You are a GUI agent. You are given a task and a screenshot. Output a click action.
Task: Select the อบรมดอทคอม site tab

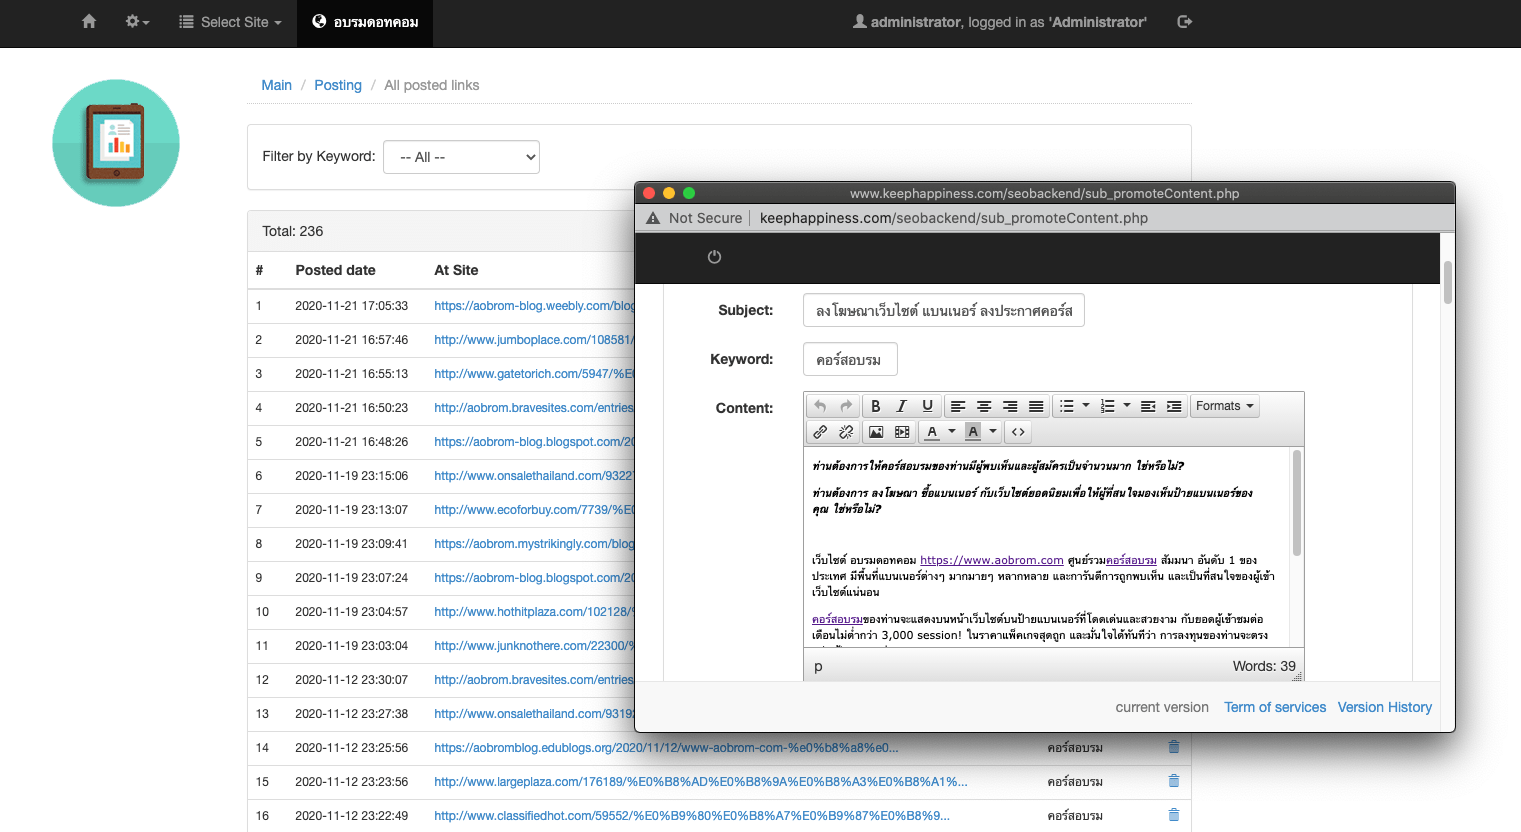(x=365, y=22)
